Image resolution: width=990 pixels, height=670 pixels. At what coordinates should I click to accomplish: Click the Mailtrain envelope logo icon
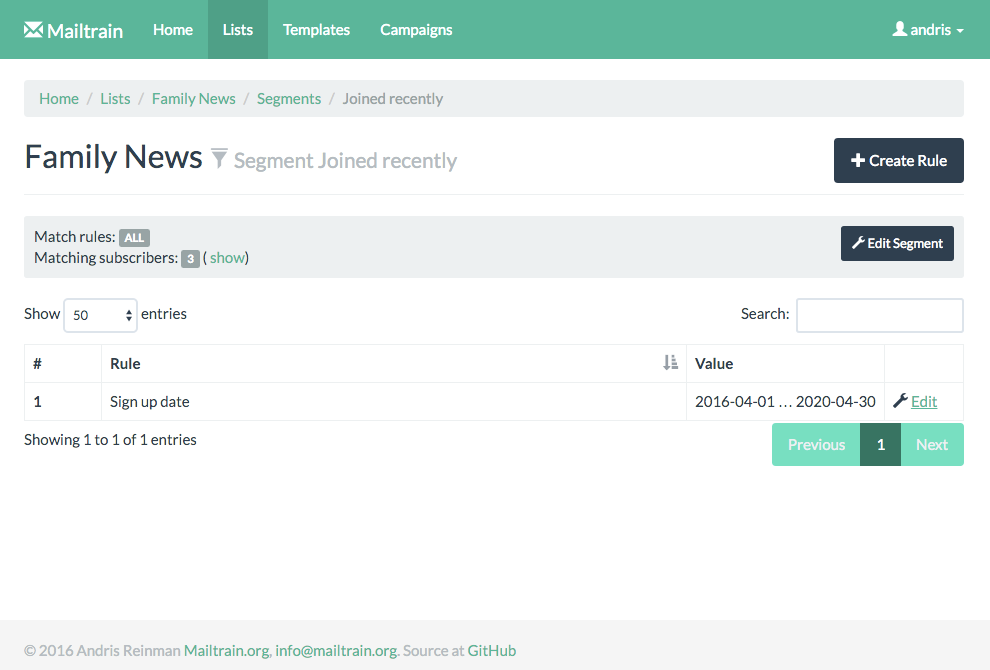click(33, 30)
